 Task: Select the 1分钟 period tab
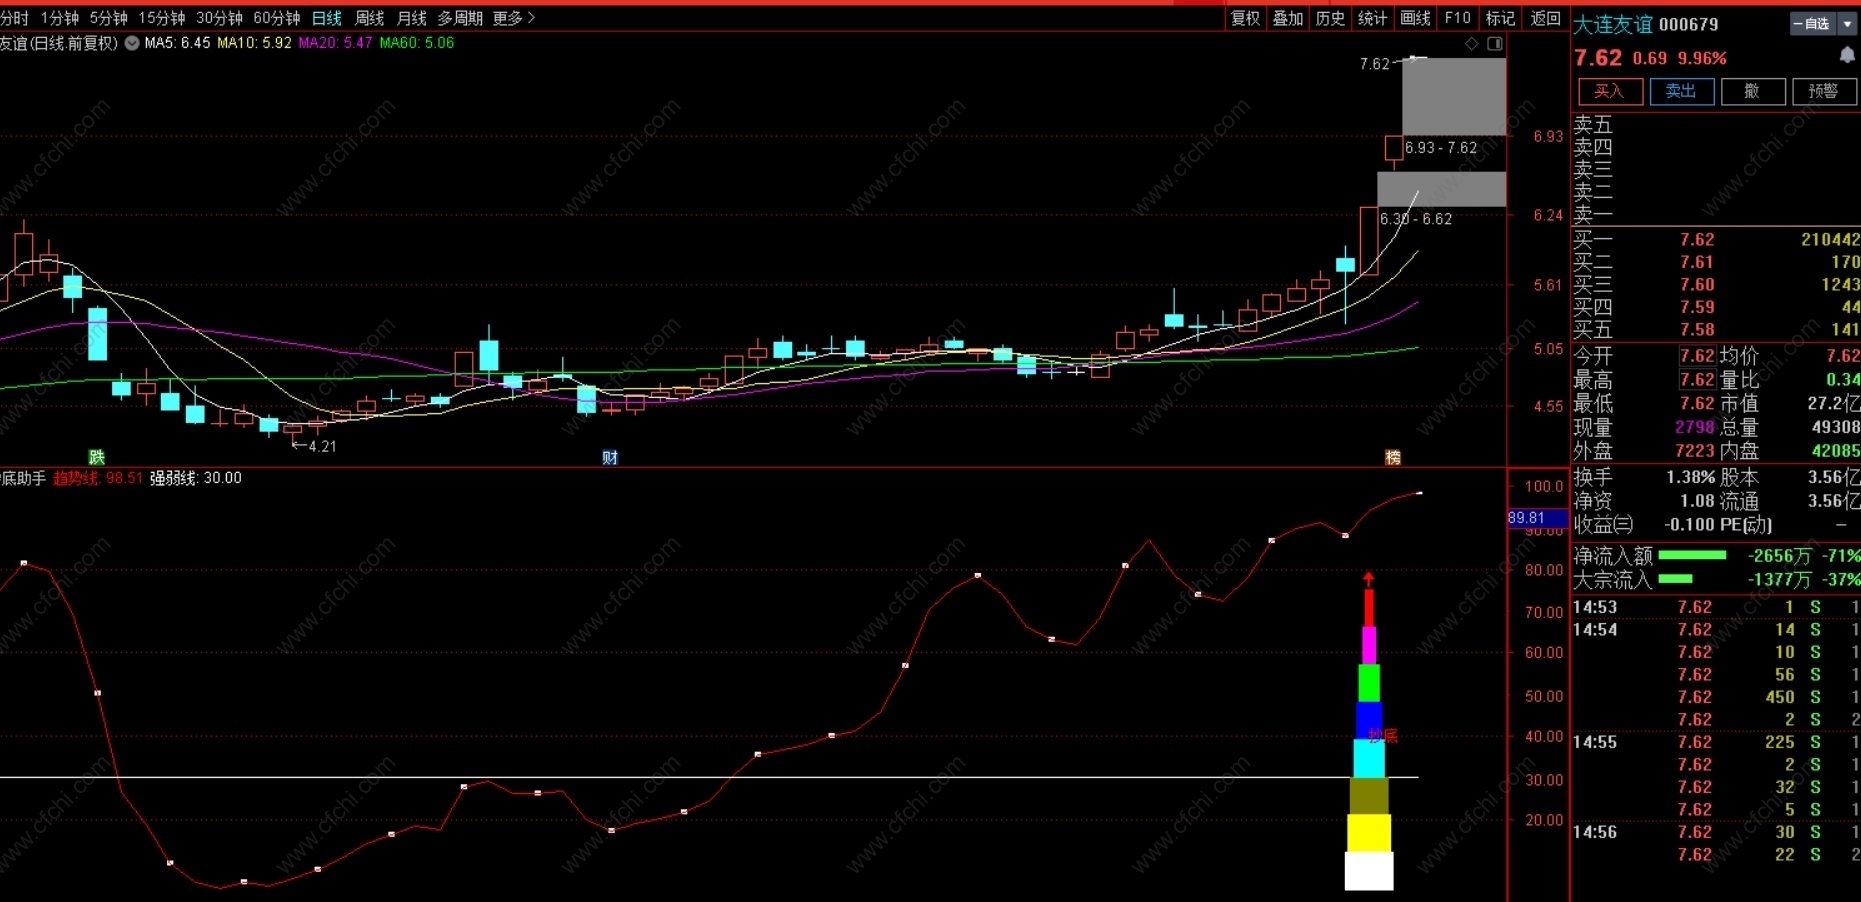pos(60,18)
